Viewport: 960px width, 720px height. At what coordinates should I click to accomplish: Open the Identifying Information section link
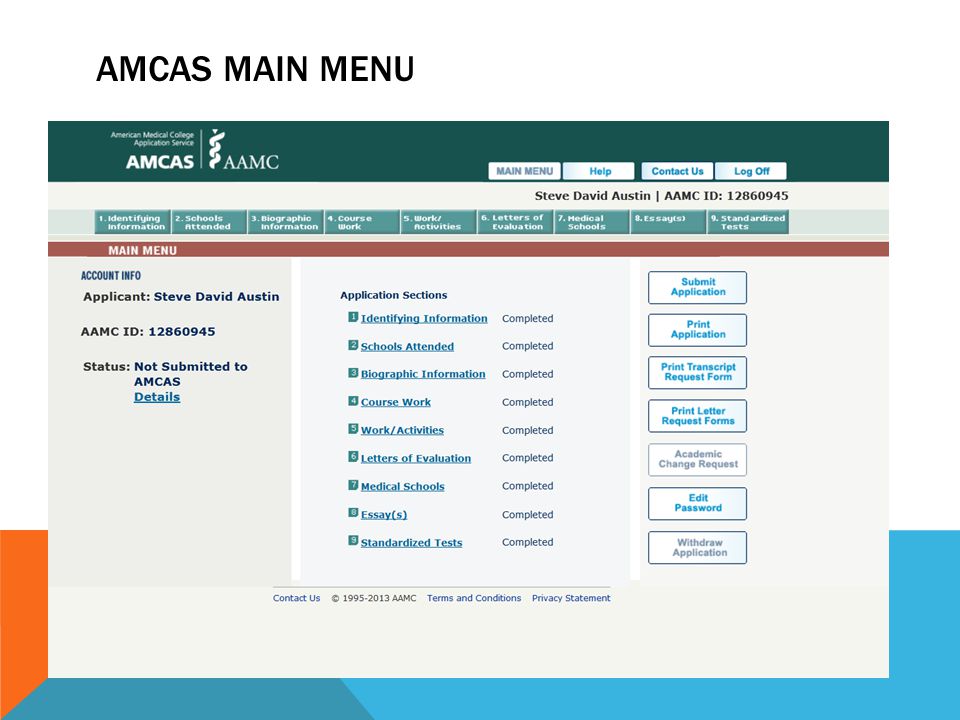click(424, 318)
